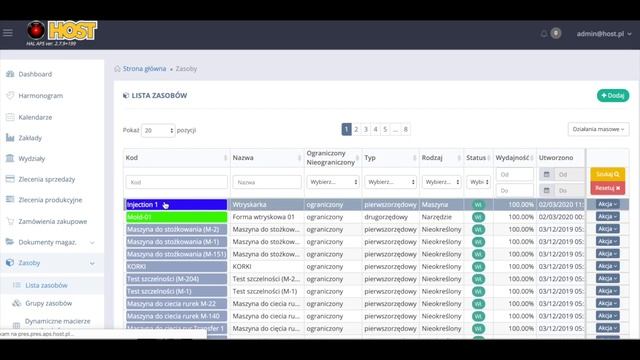Click Test szczelności (M-1) name cell

[265, 291]
